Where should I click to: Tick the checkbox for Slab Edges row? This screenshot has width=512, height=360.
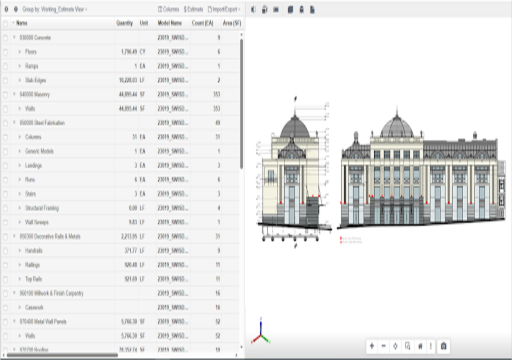click(5, 81)
